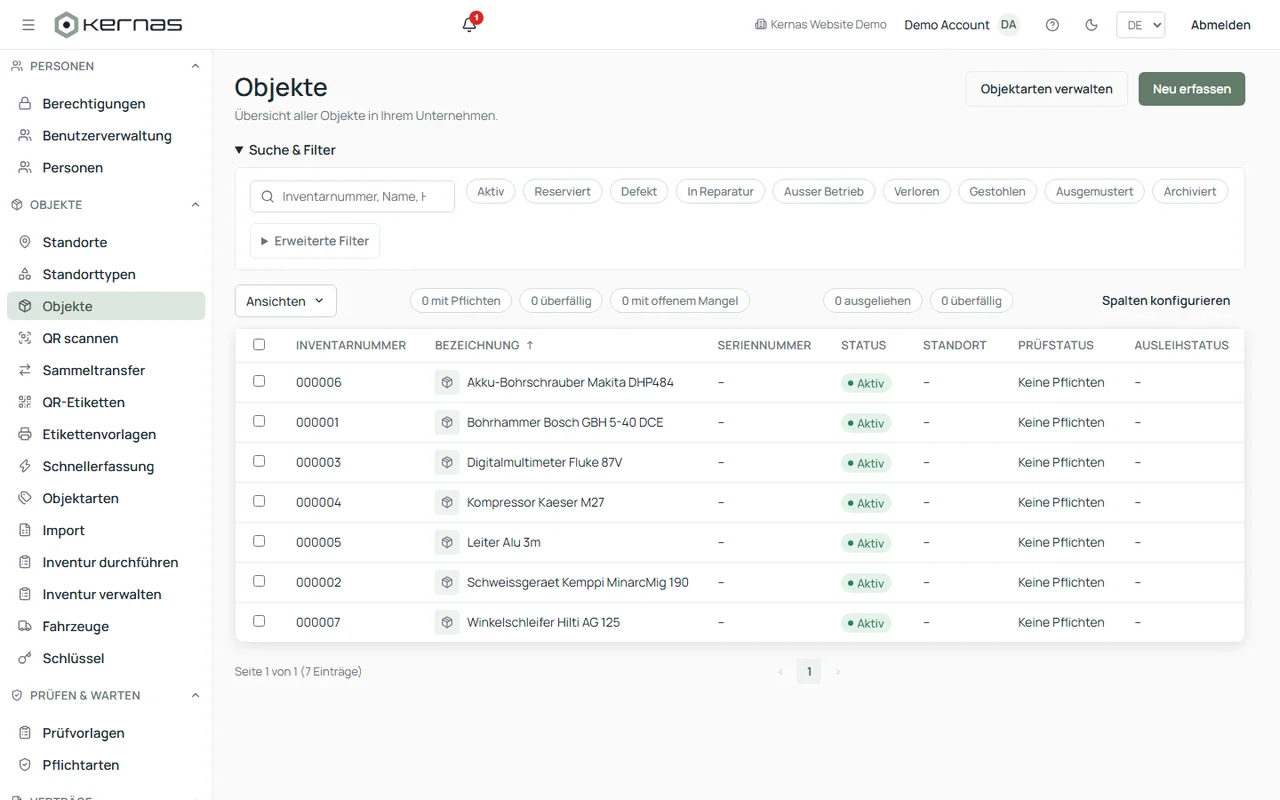Screen dimensions: 1280x800
Task: Check the Leiter Alu 3m row
Action: [259, 541]
